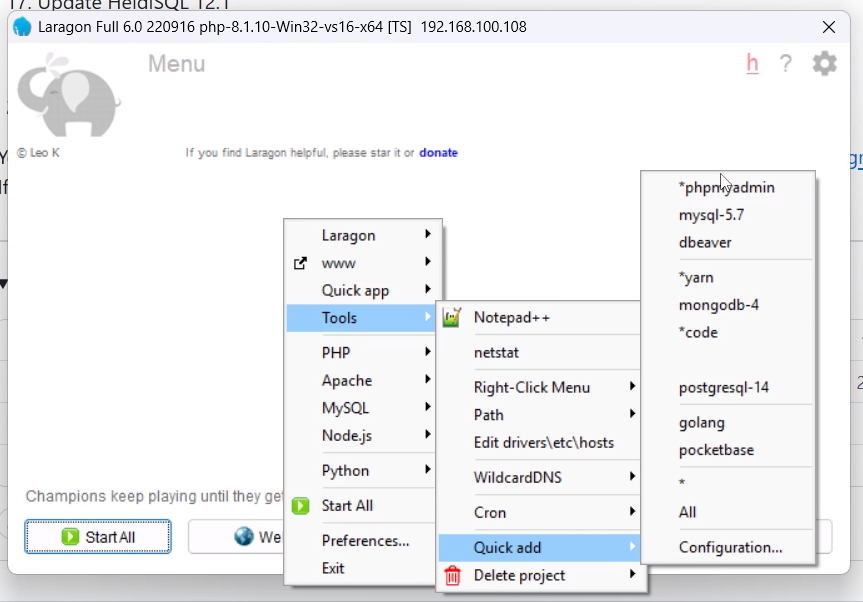Viewport: 863px width, 602px height.
Task: Expand the Right-Click Menu submenu
Action: [539, 387]
